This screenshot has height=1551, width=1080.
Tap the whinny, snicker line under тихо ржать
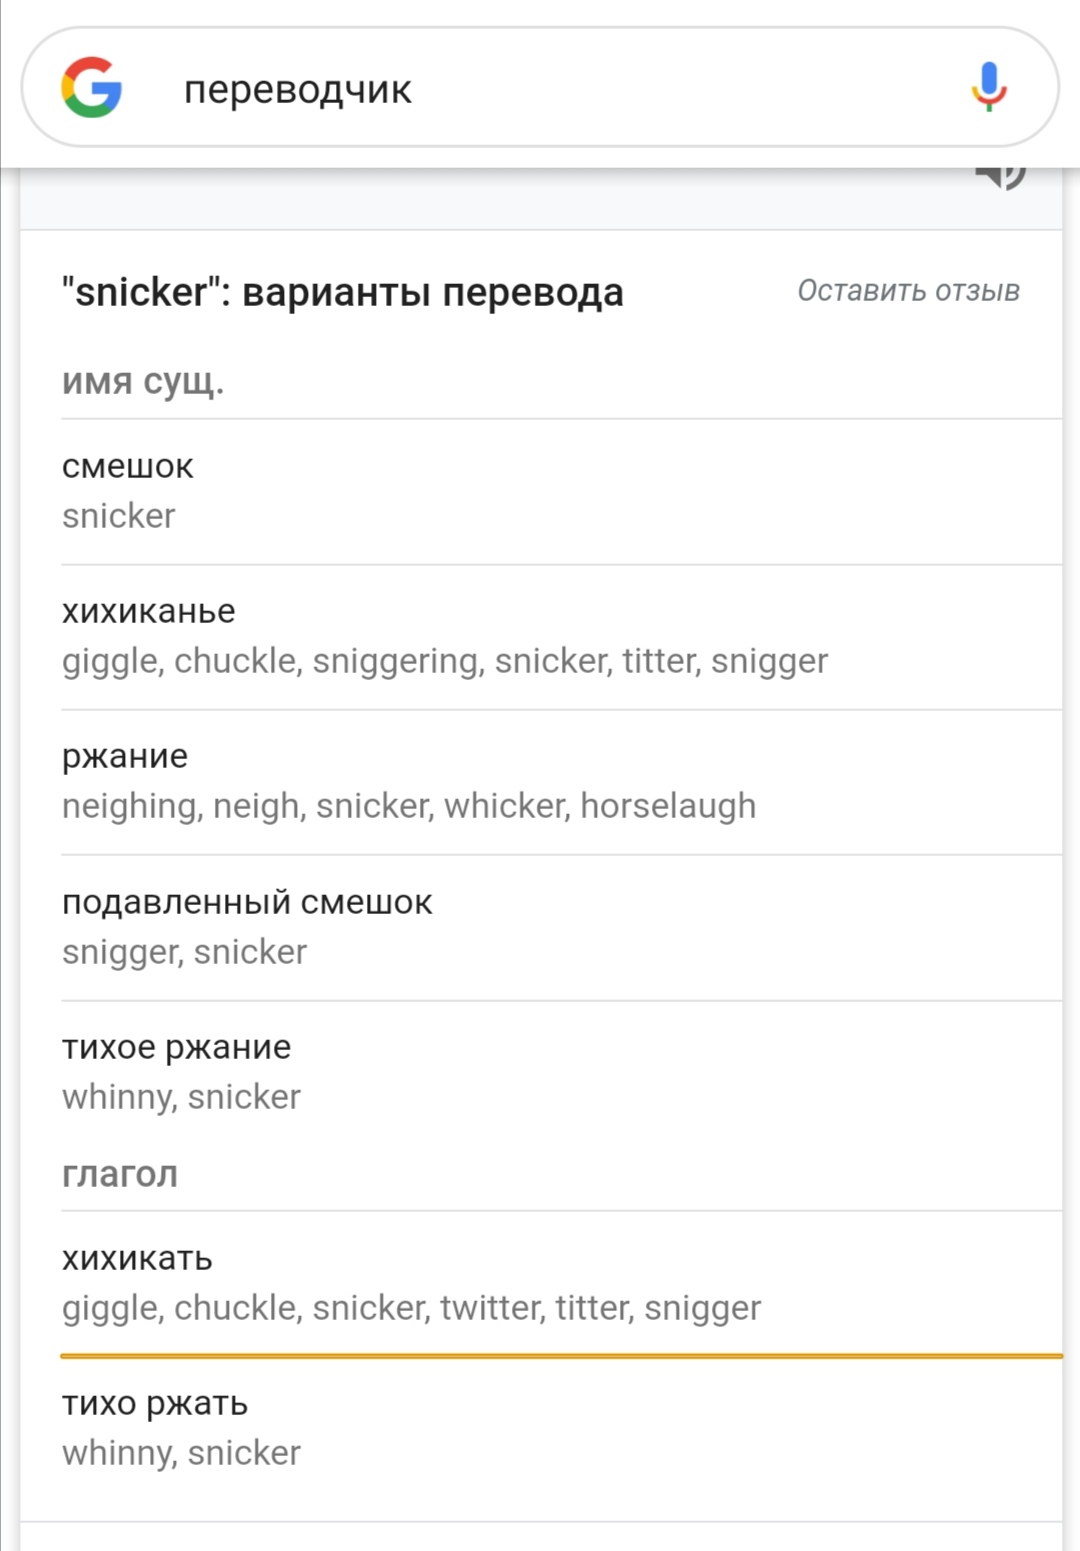click(181, 1453)
